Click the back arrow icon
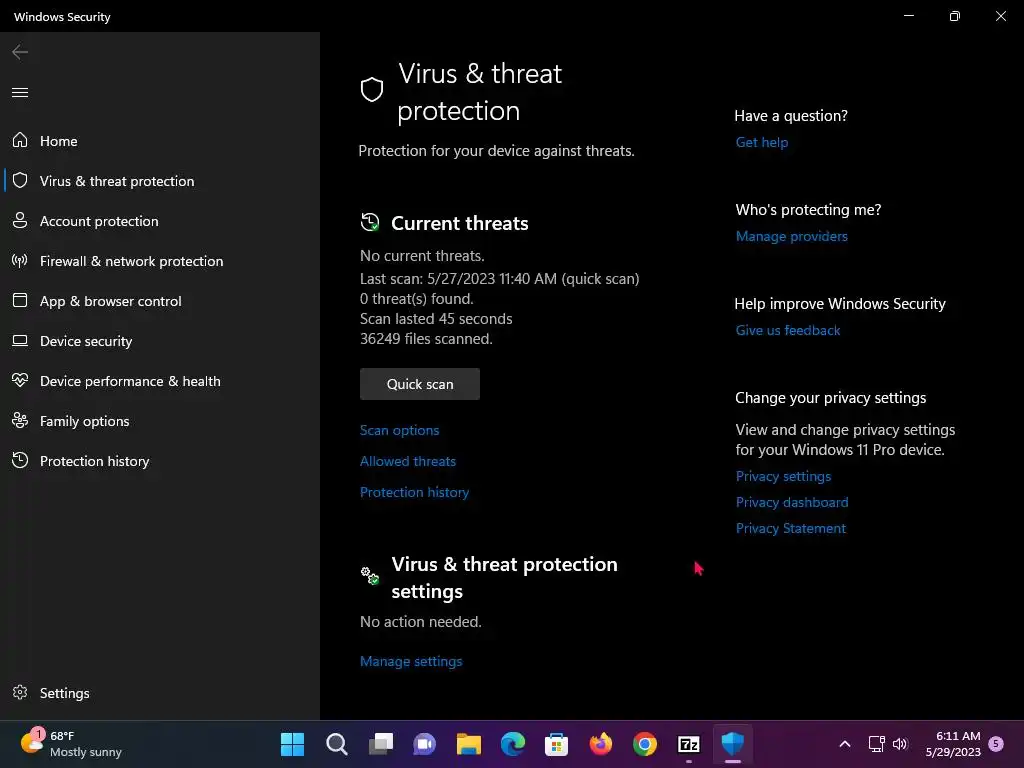This screenshot has height=768, width=1024. tap(20, 52)
